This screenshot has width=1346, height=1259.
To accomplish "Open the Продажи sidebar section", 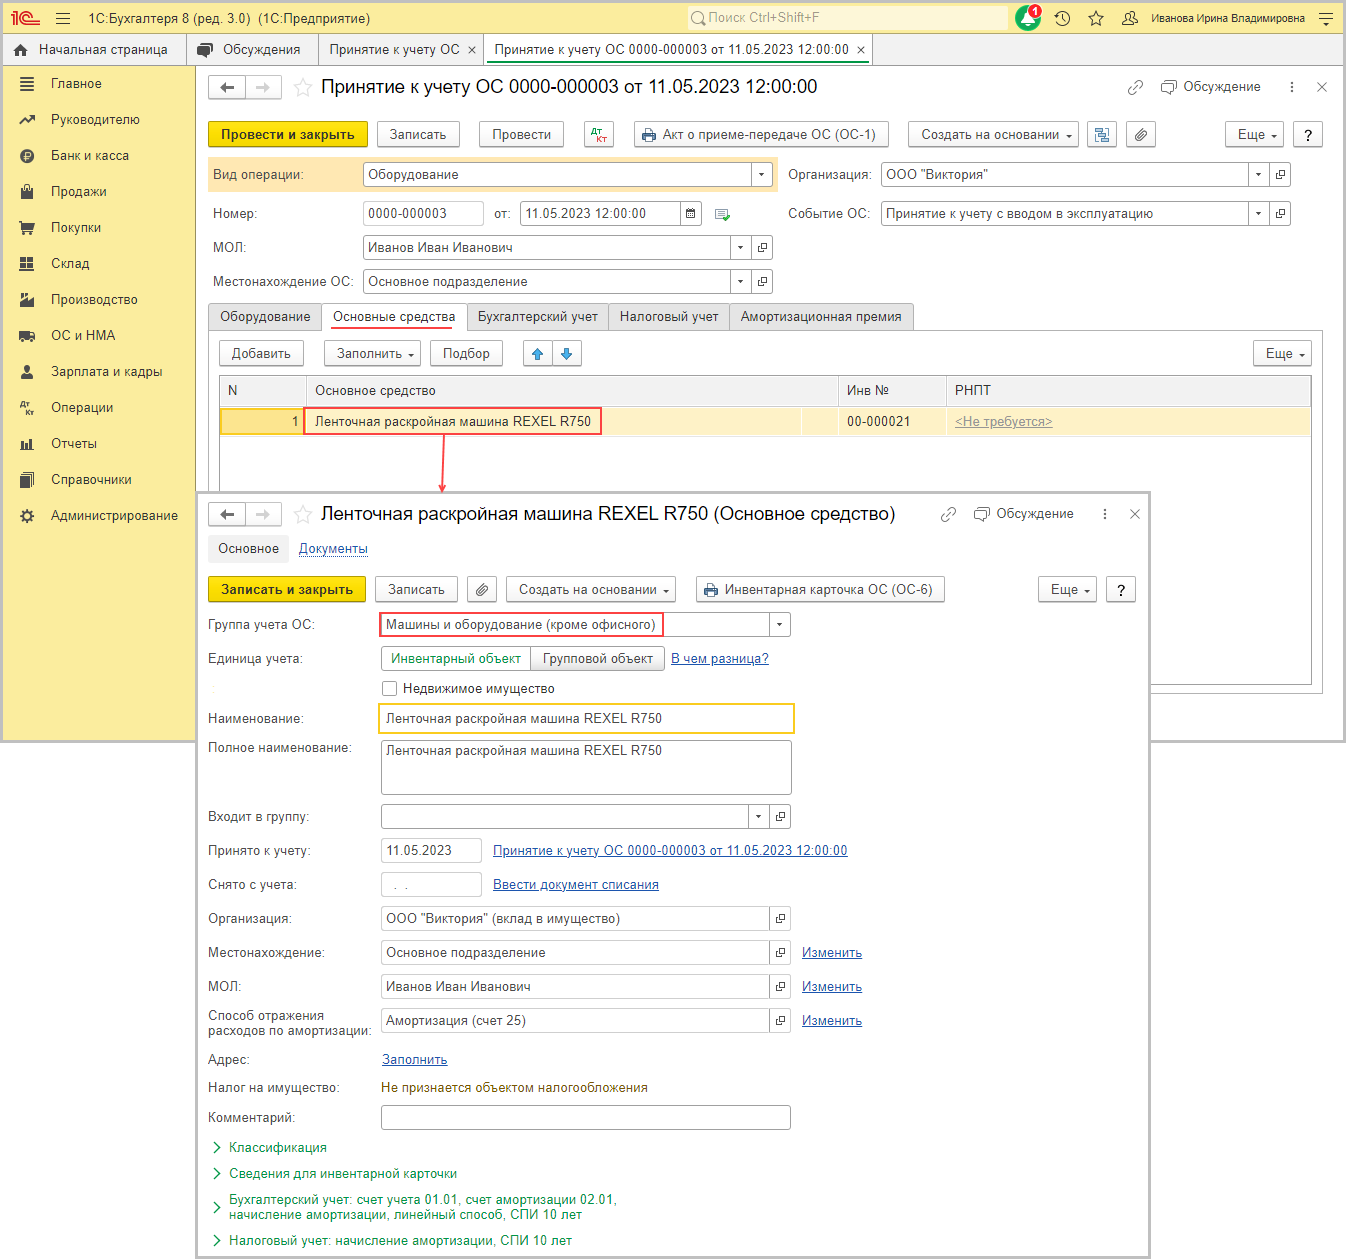I will [79, 192].
